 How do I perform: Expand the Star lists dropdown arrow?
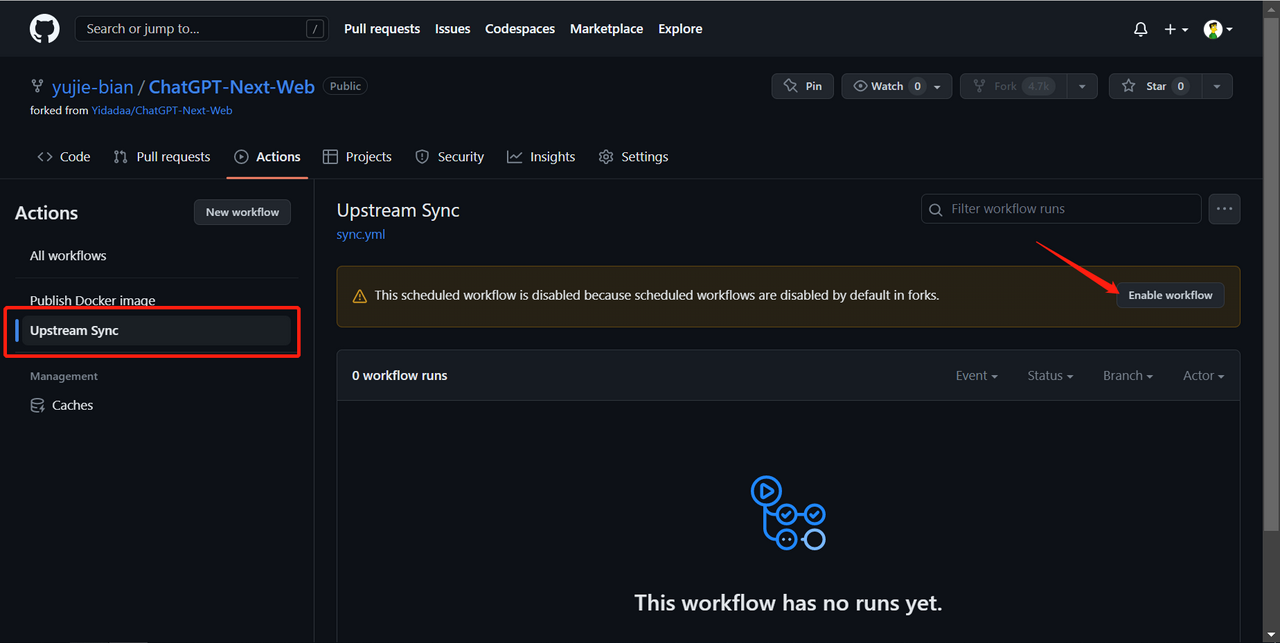pos(1217,87)
